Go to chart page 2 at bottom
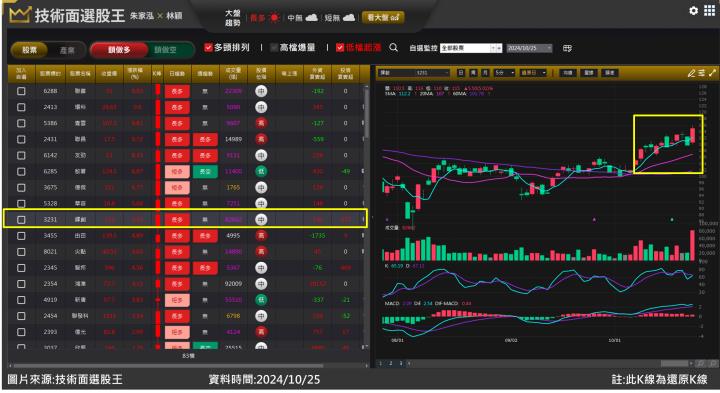 [391, 363]
